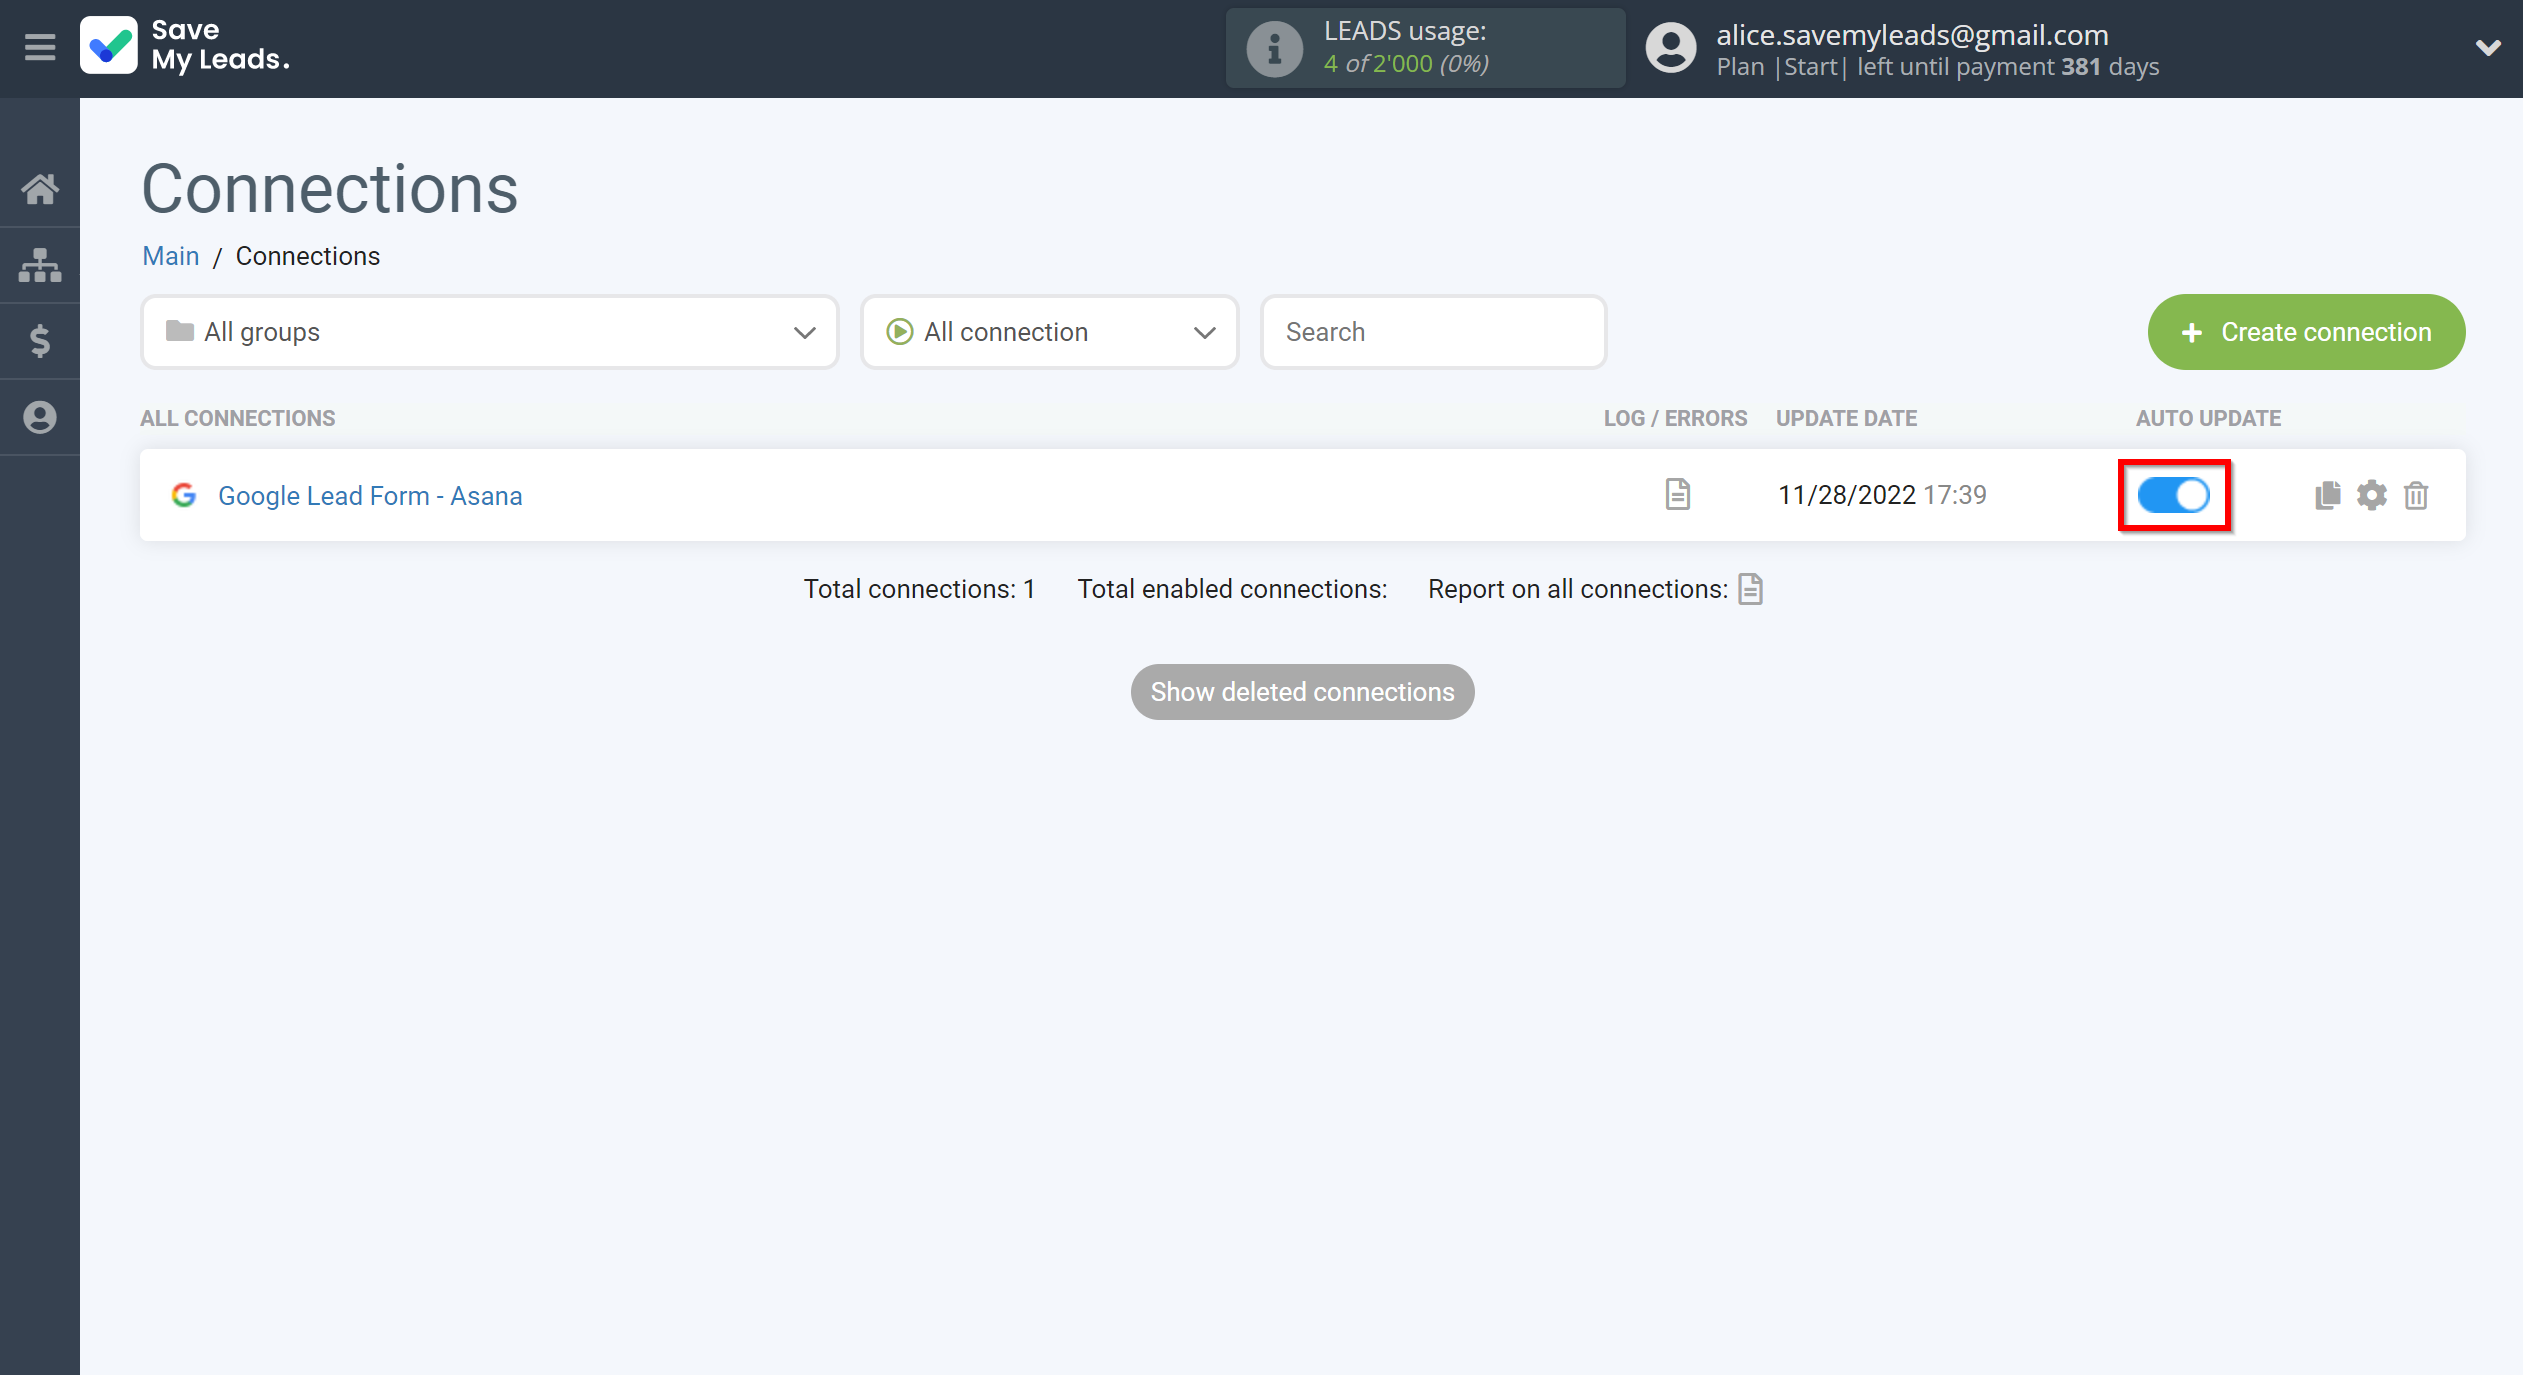Click the Report on all connections icon
This screenshot has height=1375, width=2523.
pyautogui.click(x=1753, y=589)
